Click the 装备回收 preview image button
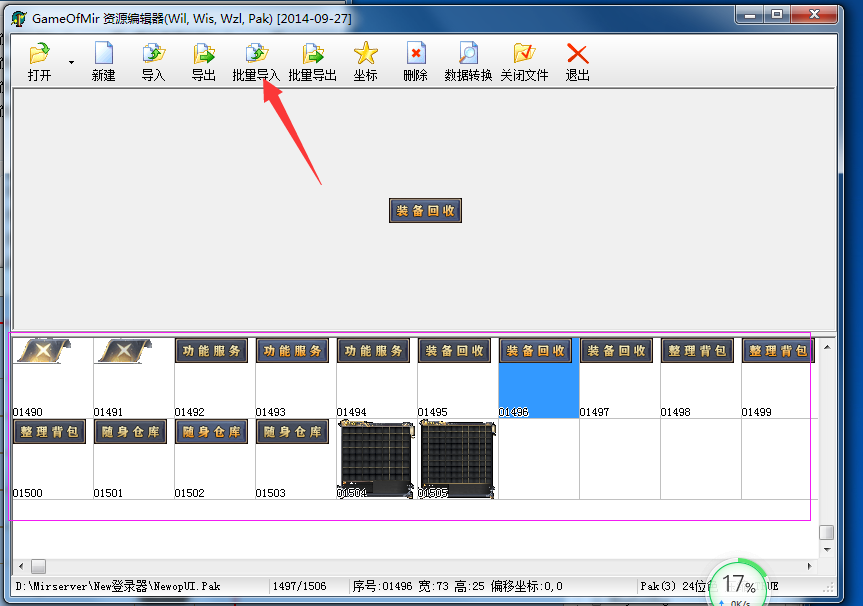The width and height of the screenshot is (863, 606). (x=425, y=210)
